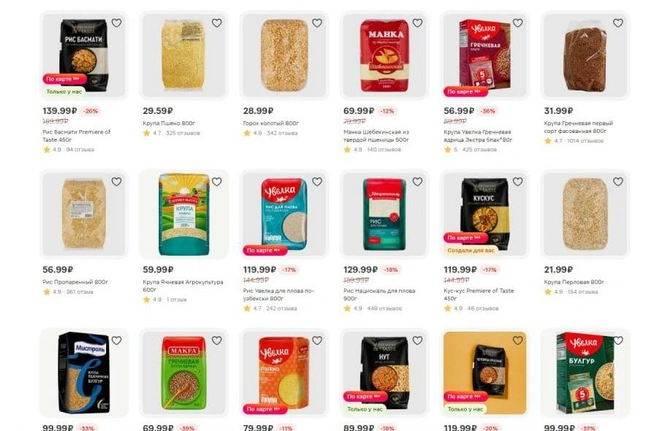The height and width of the screenshot is (431, 656).
Task: Open the Крупа Перловая 800г product title
Action: (x=574, y=282)
